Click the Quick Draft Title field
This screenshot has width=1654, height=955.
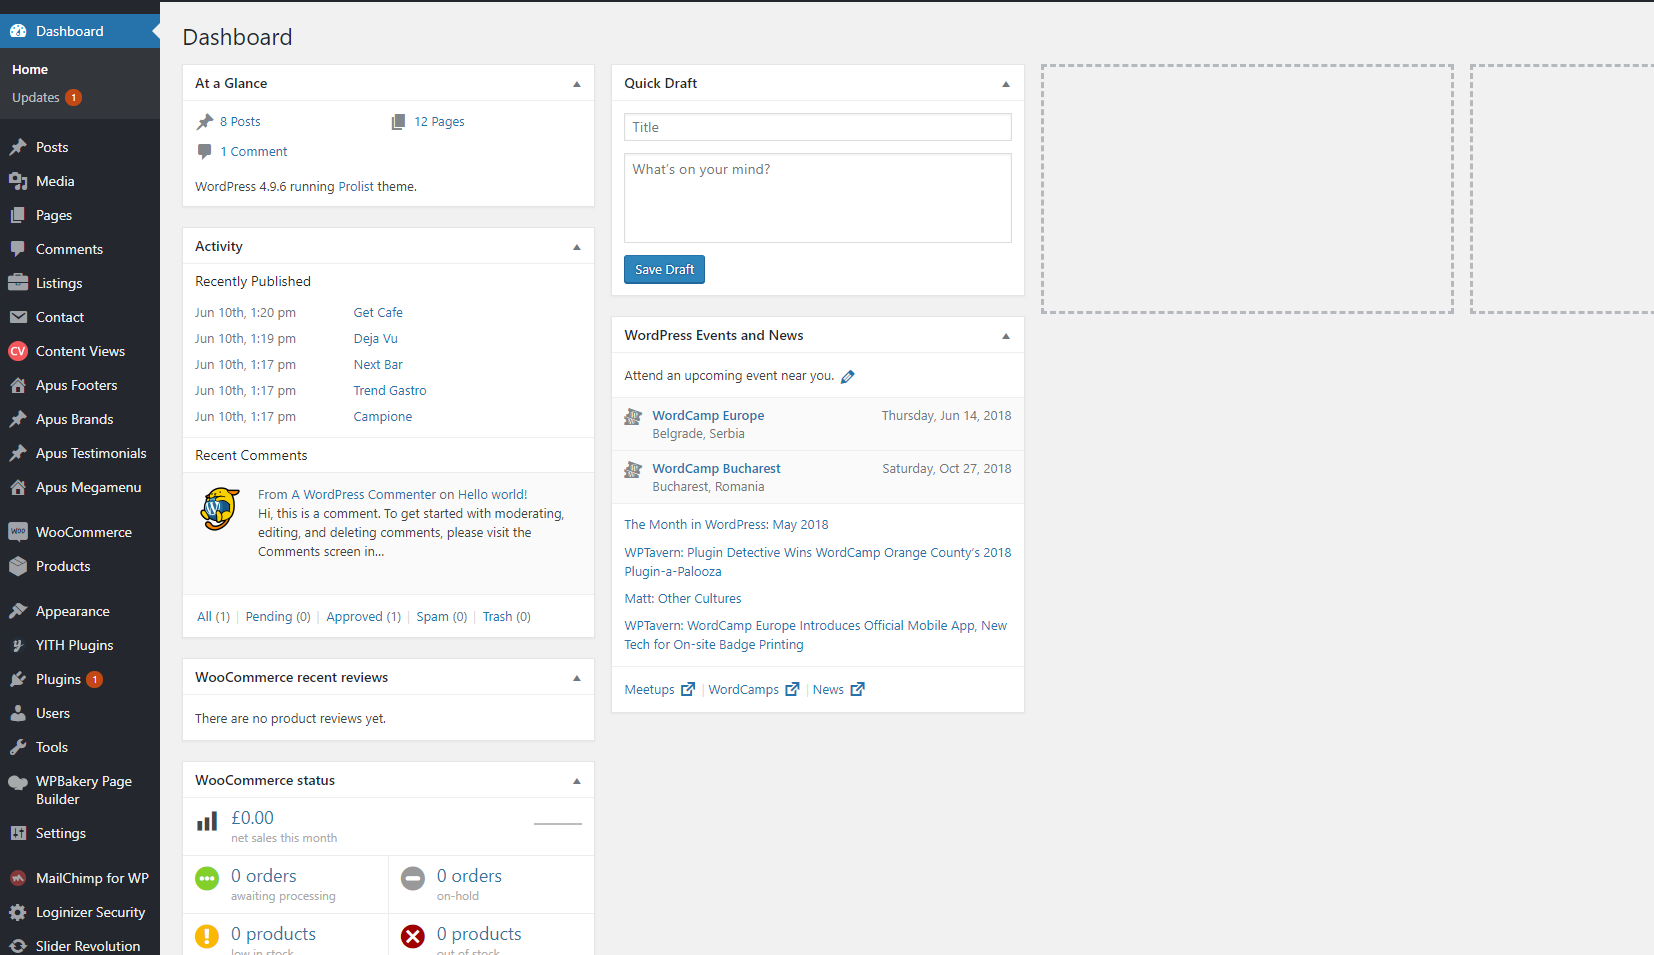(818, 127)
